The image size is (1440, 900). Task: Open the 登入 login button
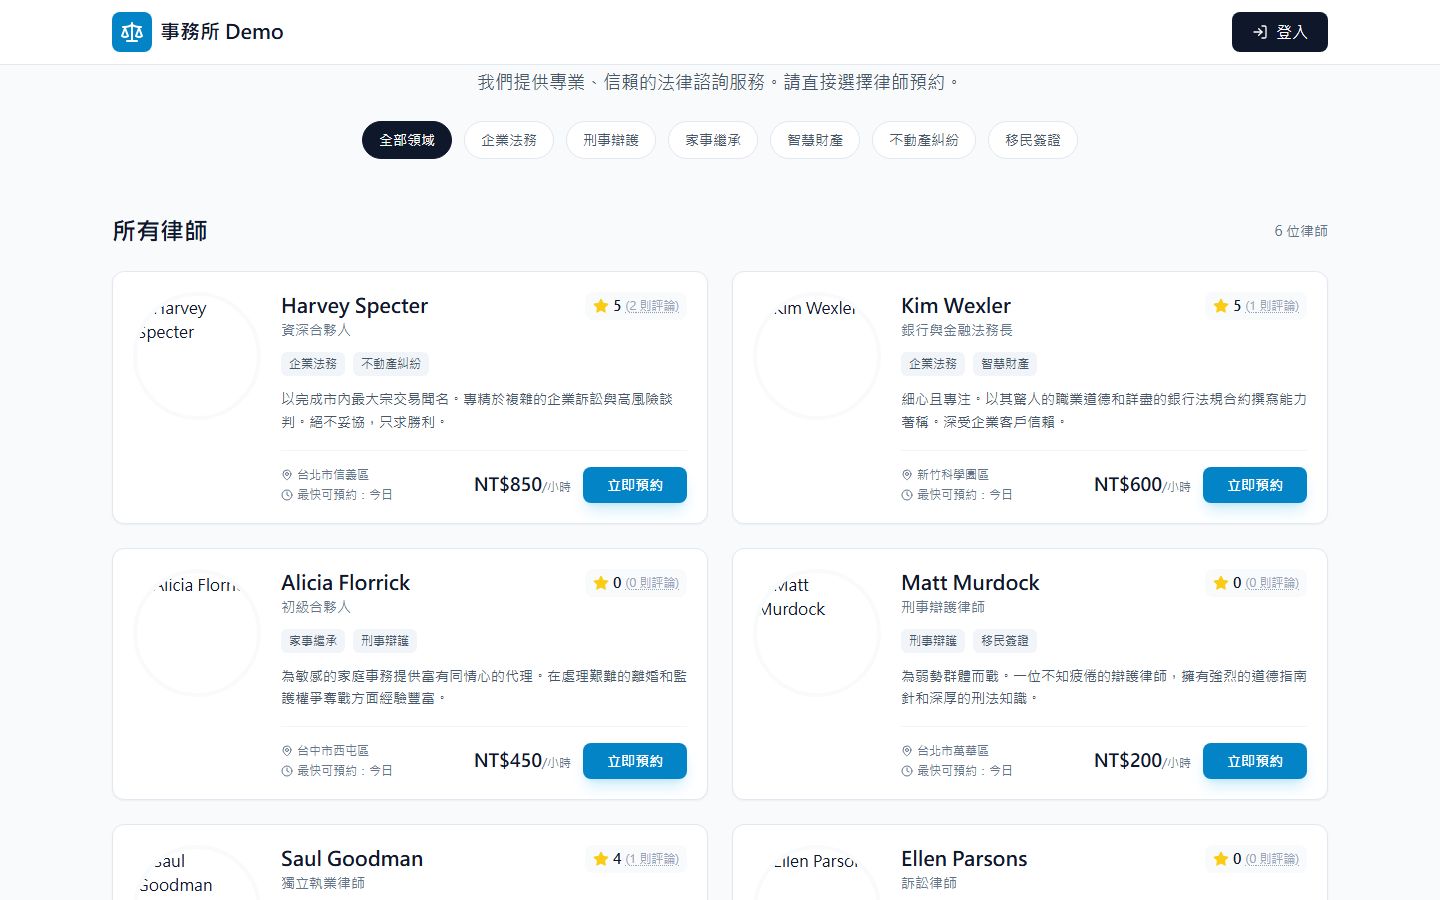pyautogui.click(x=1280, y=32)
